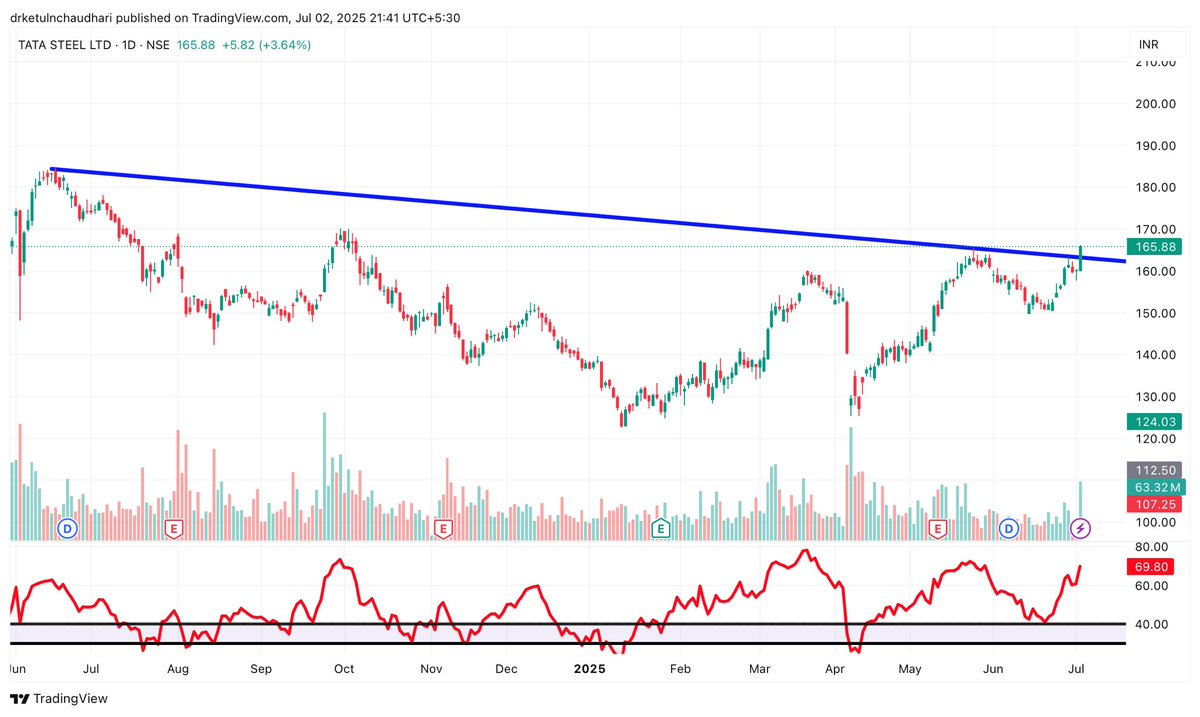Select the blue descending trend line
The height and width of the screenshot is (717, 1200).
click(588, 214)
